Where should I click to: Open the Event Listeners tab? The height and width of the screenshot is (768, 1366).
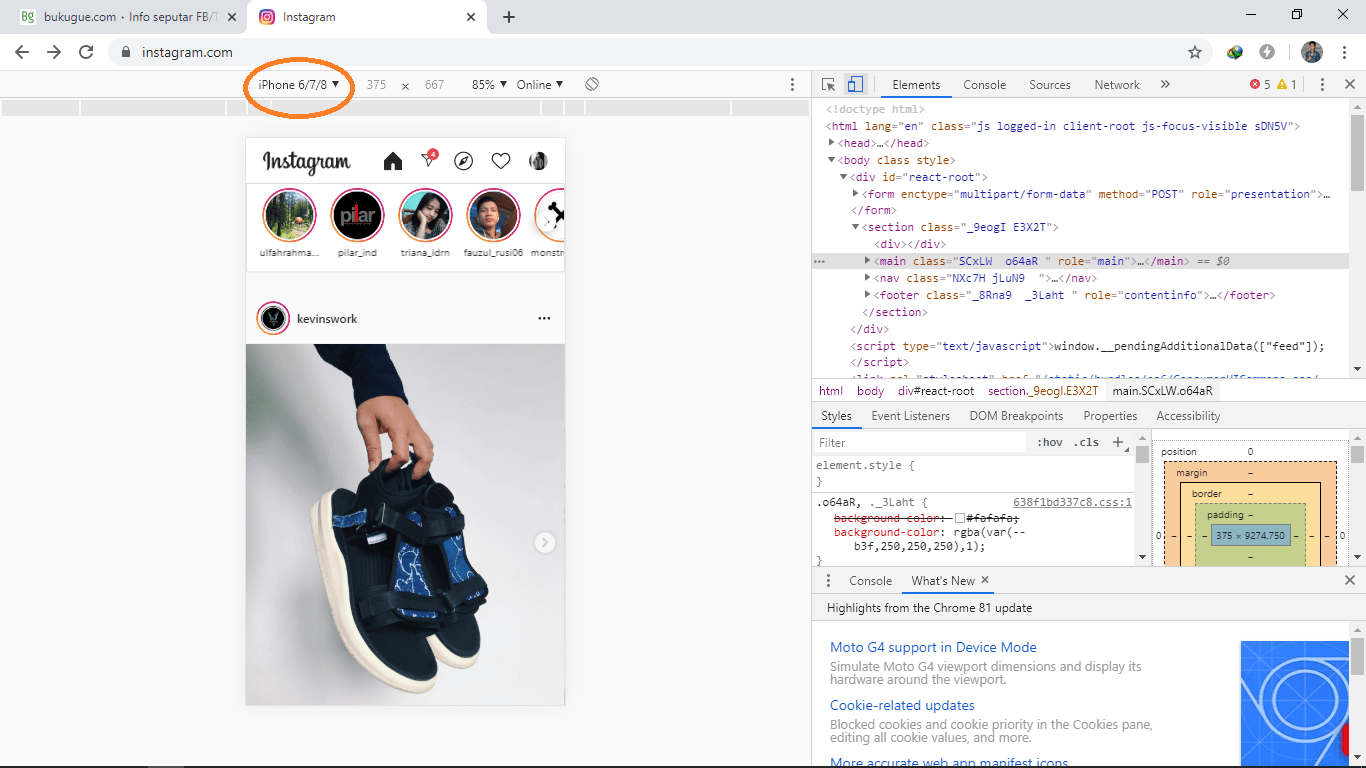click(x=910, y=416)
